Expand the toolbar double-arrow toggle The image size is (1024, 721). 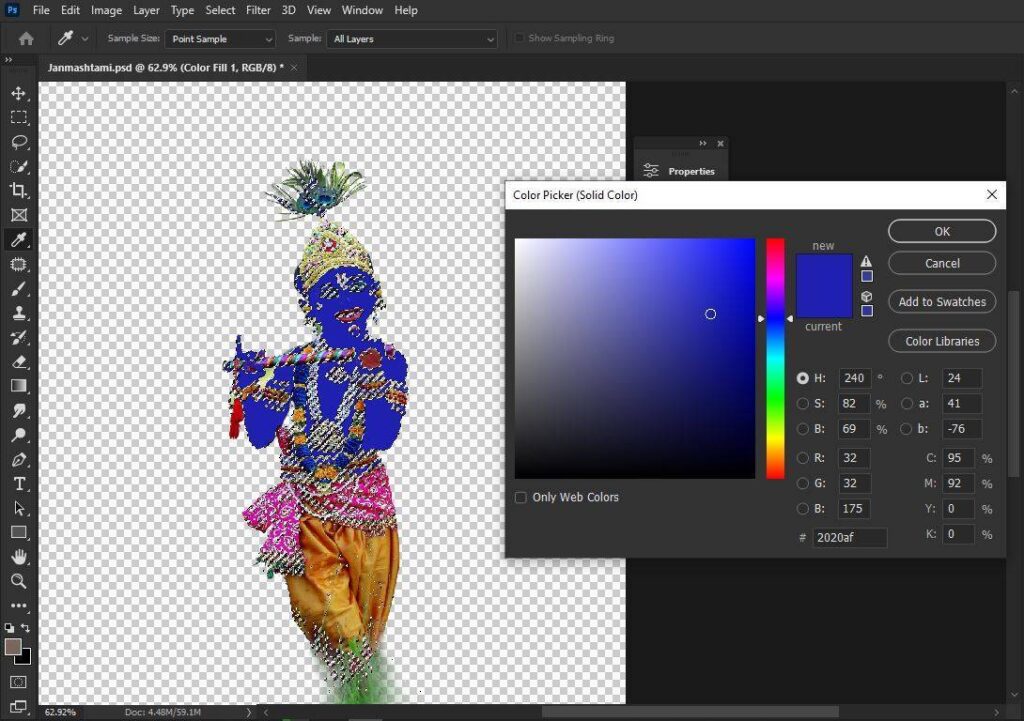pos(8,60)
